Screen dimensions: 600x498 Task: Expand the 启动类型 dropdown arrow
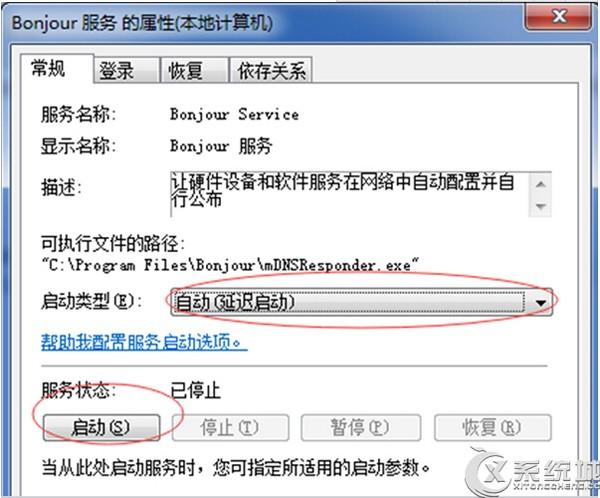click(x=540, y=303)
